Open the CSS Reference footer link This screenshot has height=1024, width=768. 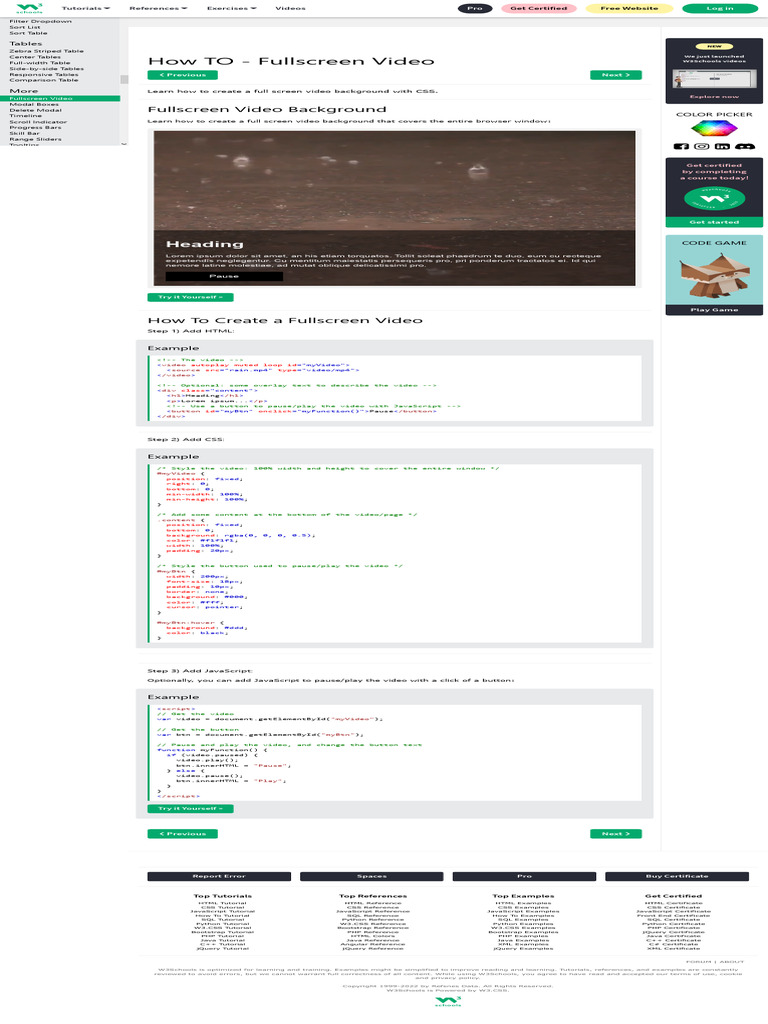point(373,907)
